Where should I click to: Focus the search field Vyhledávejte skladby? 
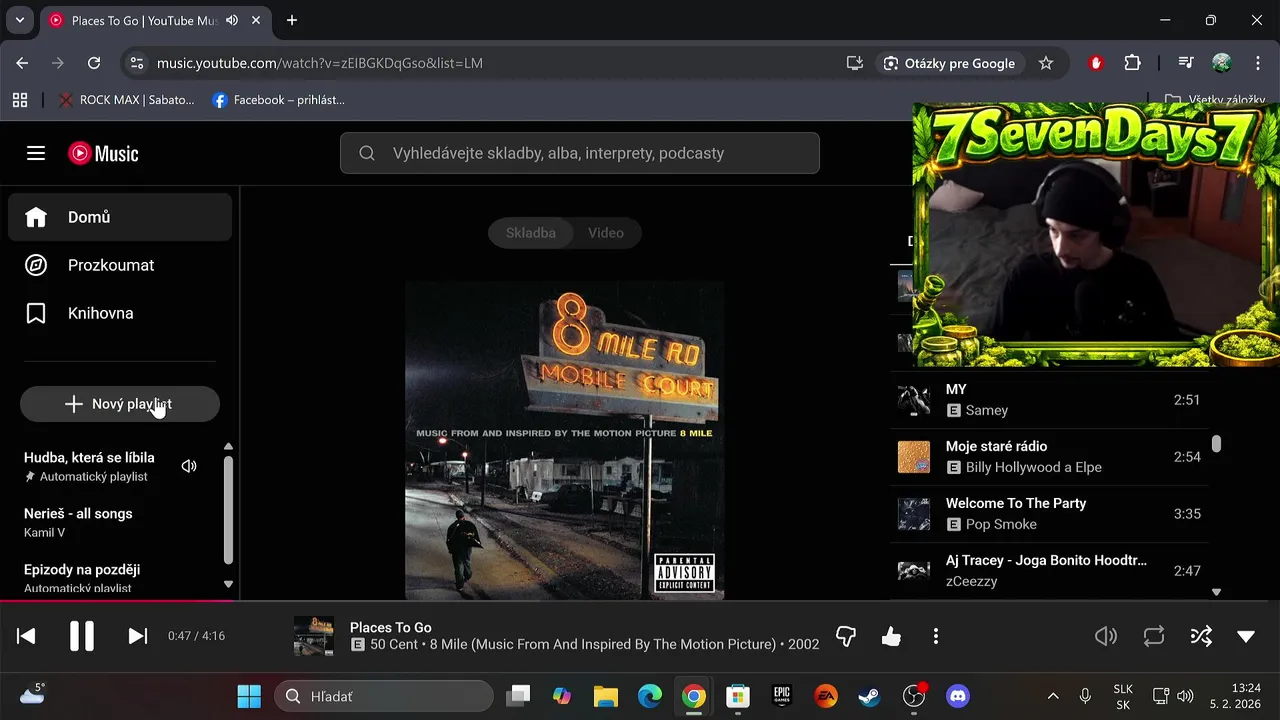[580, 153]
